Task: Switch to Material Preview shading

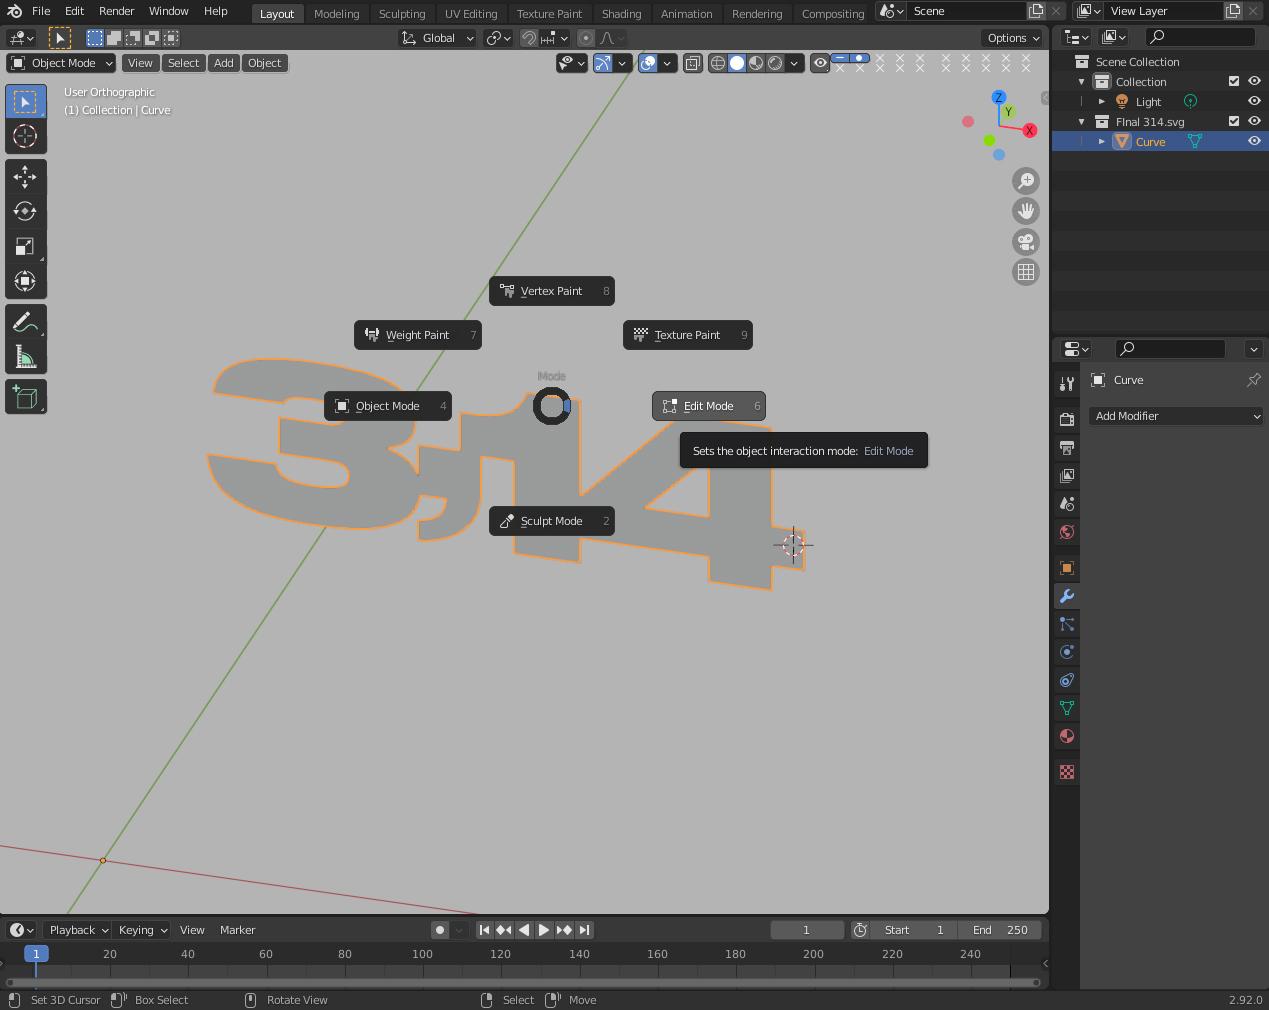Action: pos(756,63)
